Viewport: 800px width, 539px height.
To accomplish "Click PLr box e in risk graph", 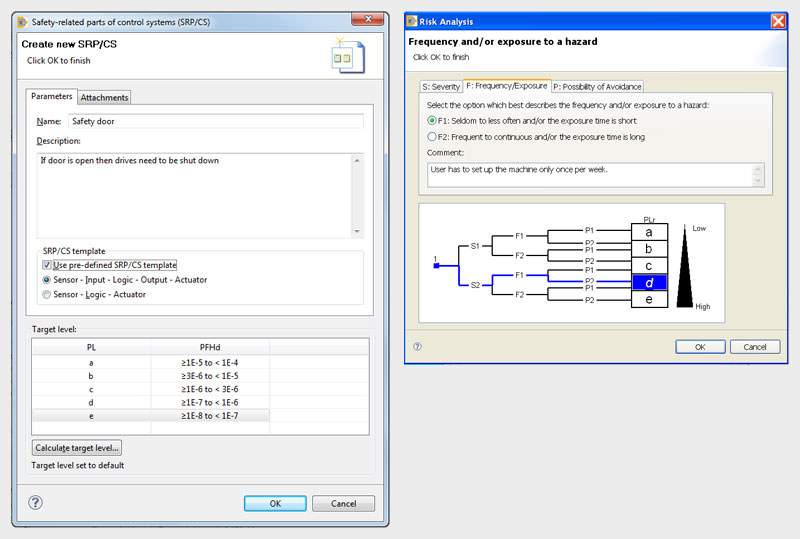I will 649,299.
